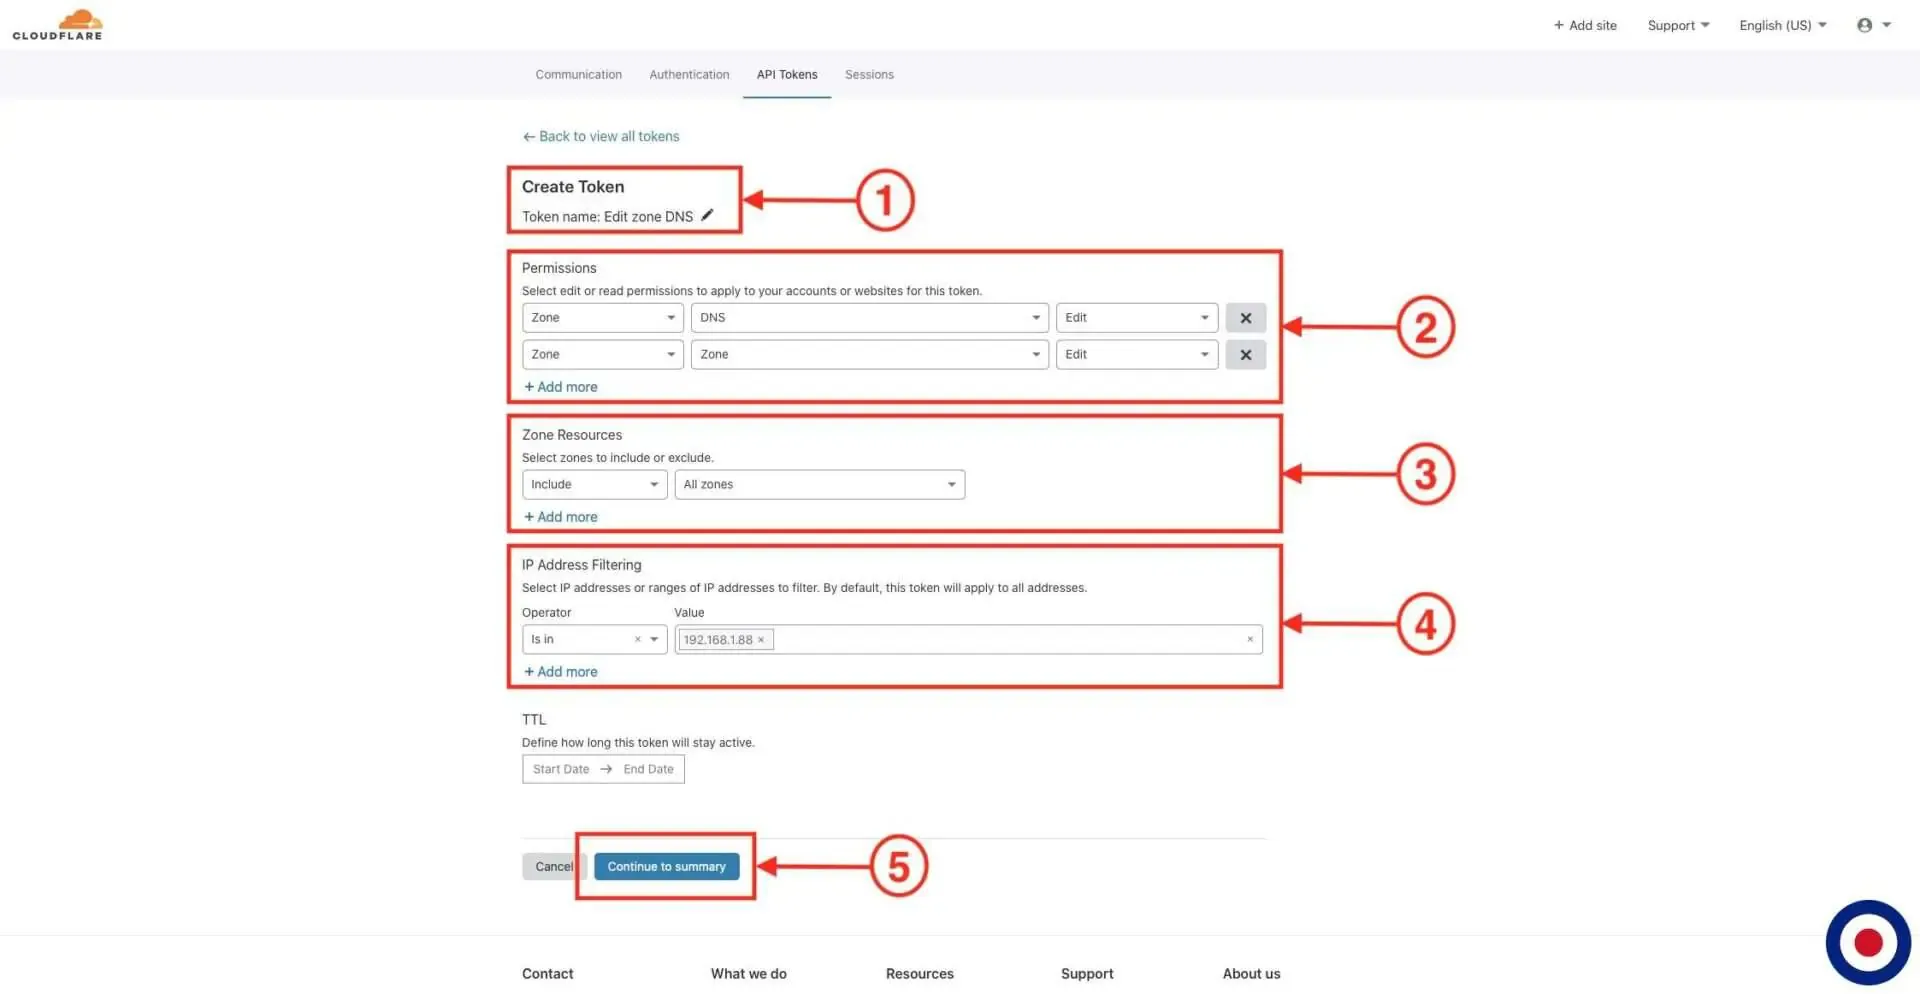1920x994 pixels.
Task: Clear all IP address values
Action: [1249, 640]
